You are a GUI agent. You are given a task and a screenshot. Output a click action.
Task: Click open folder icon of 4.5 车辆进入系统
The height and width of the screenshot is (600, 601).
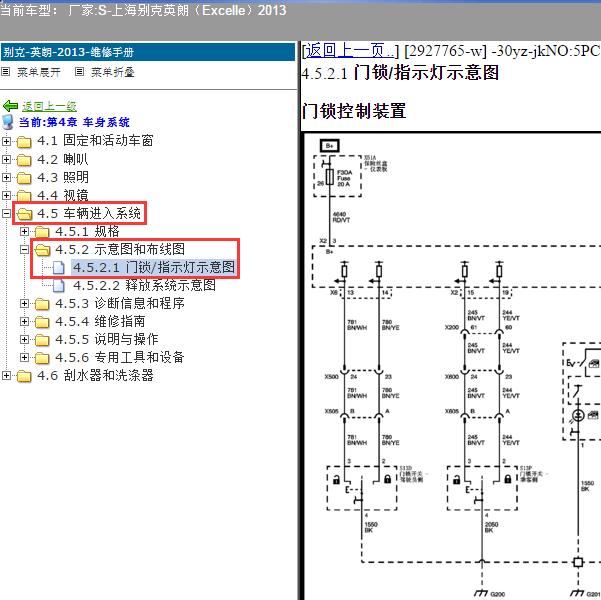(x=25, y=214)
